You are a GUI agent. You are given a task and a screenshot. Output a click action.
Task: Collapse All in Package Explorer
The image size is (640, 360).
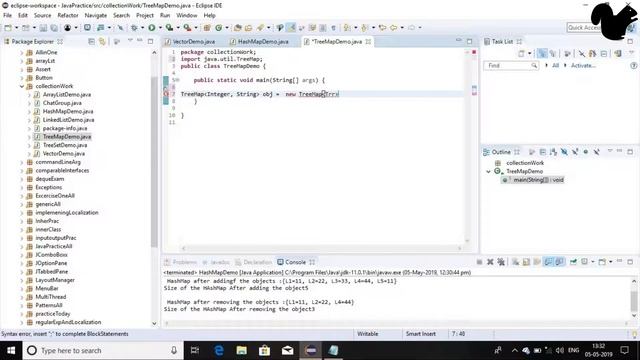click(91, 42)
